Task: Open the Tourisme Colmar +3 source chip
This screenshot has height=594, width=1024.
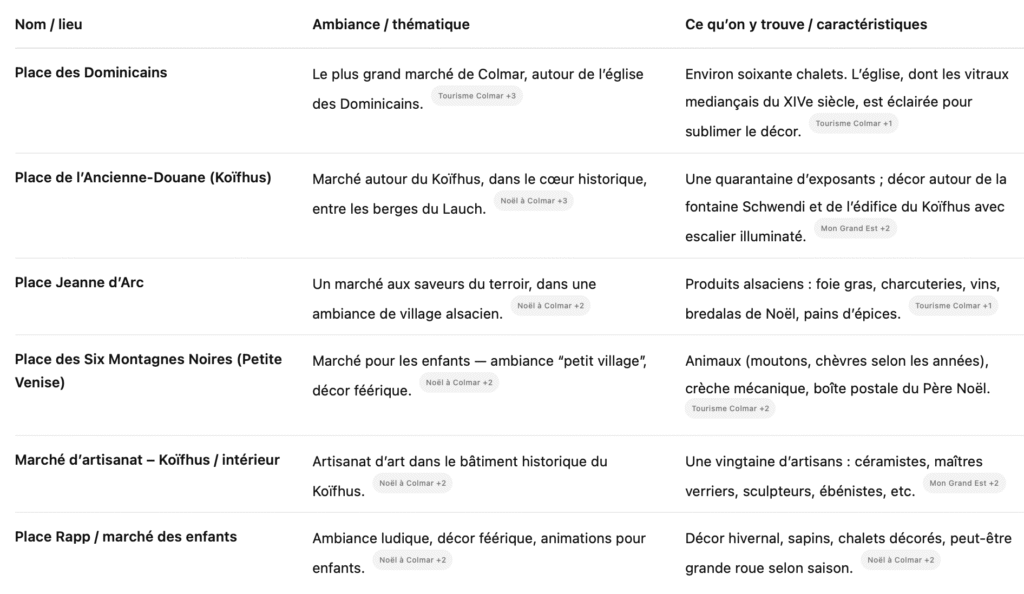Action: (x=477, y=96)
